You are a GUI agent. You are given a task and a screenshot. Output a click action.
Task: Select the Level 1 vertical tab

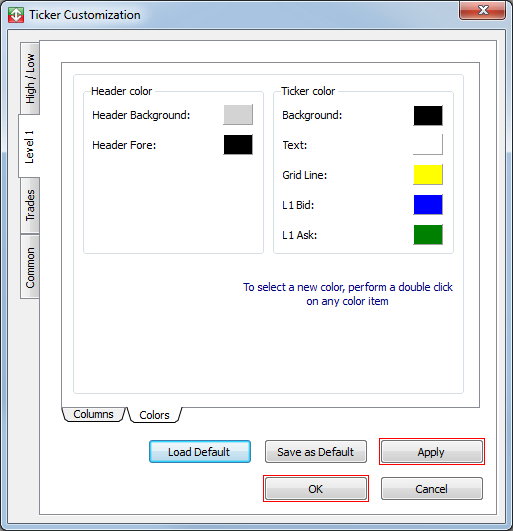tap(29, 146)
